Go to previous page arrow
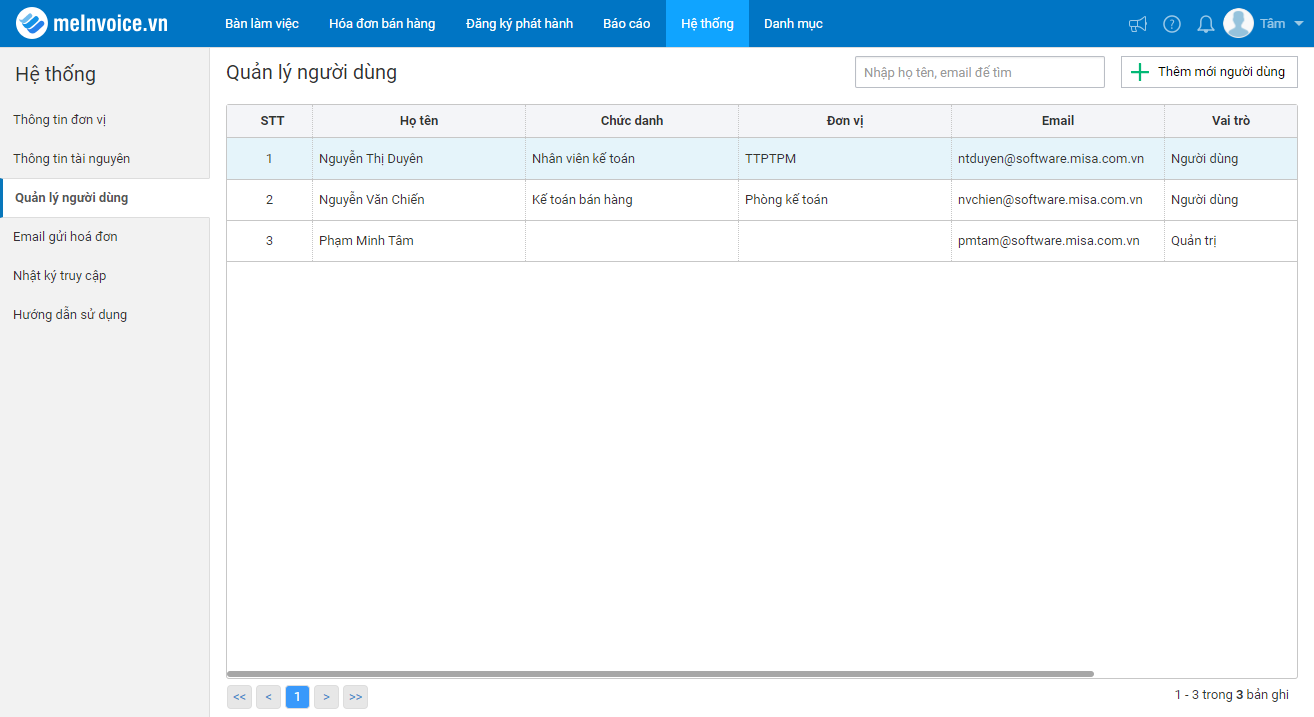The image size is (1314, 717). click(268, 697)
